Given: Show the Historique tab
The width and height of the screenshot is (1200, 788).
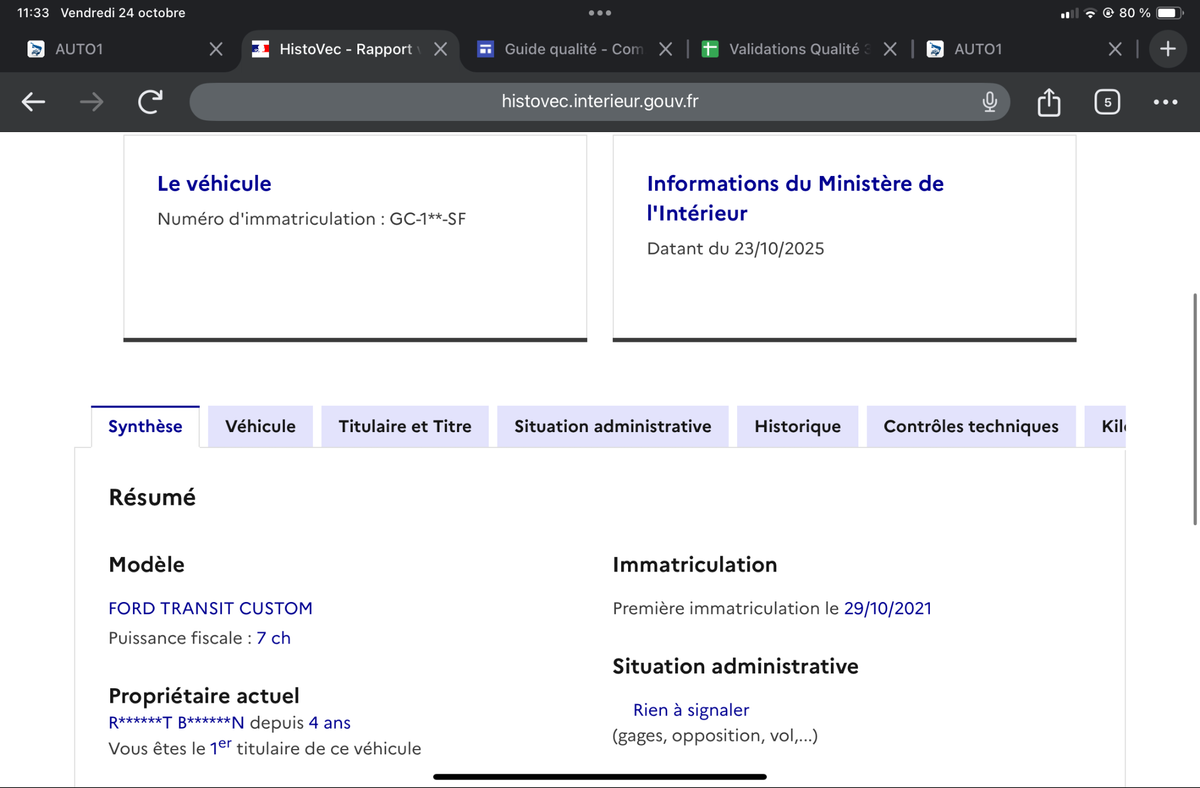Looking at the screenshot, I should (797, 426).
